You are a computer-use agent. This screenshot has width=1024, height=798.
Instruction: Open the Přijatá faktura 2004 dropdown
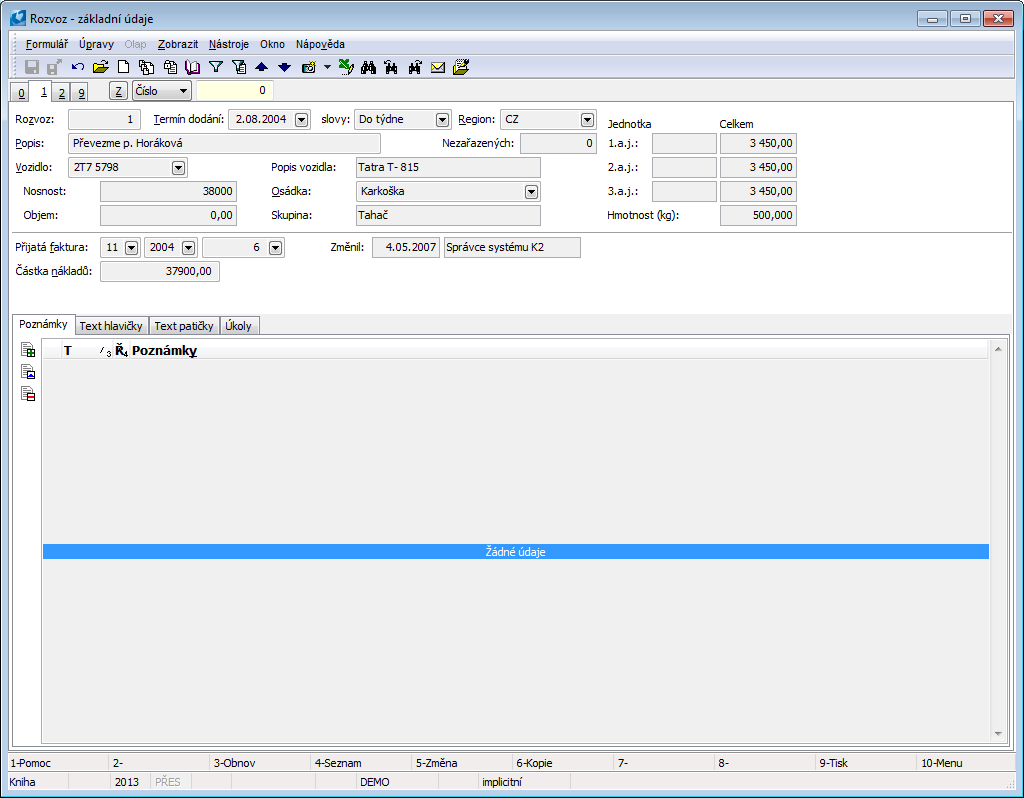188,247
